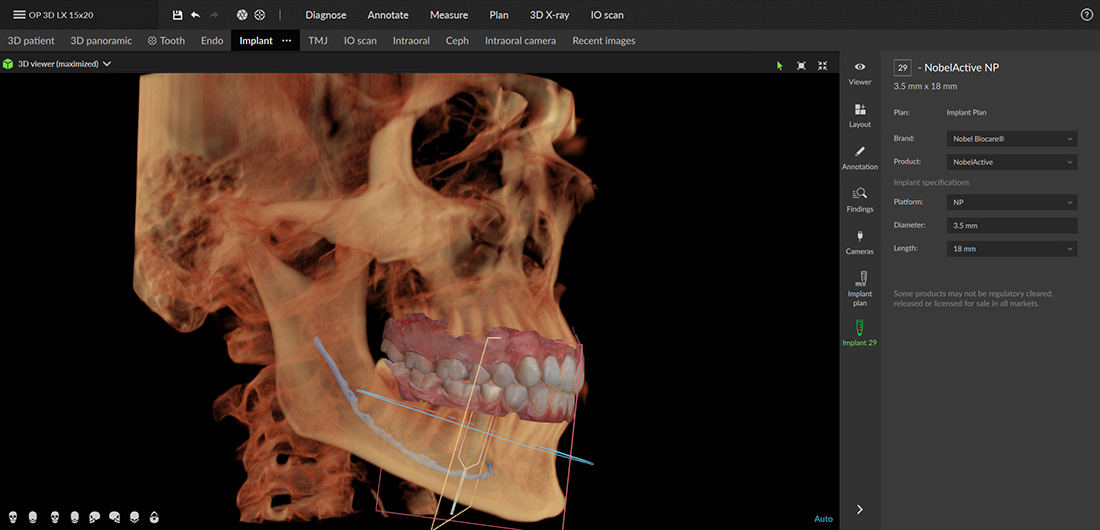
Task: Collapse side panel with bottom chevron
Action: click(860, 510)
